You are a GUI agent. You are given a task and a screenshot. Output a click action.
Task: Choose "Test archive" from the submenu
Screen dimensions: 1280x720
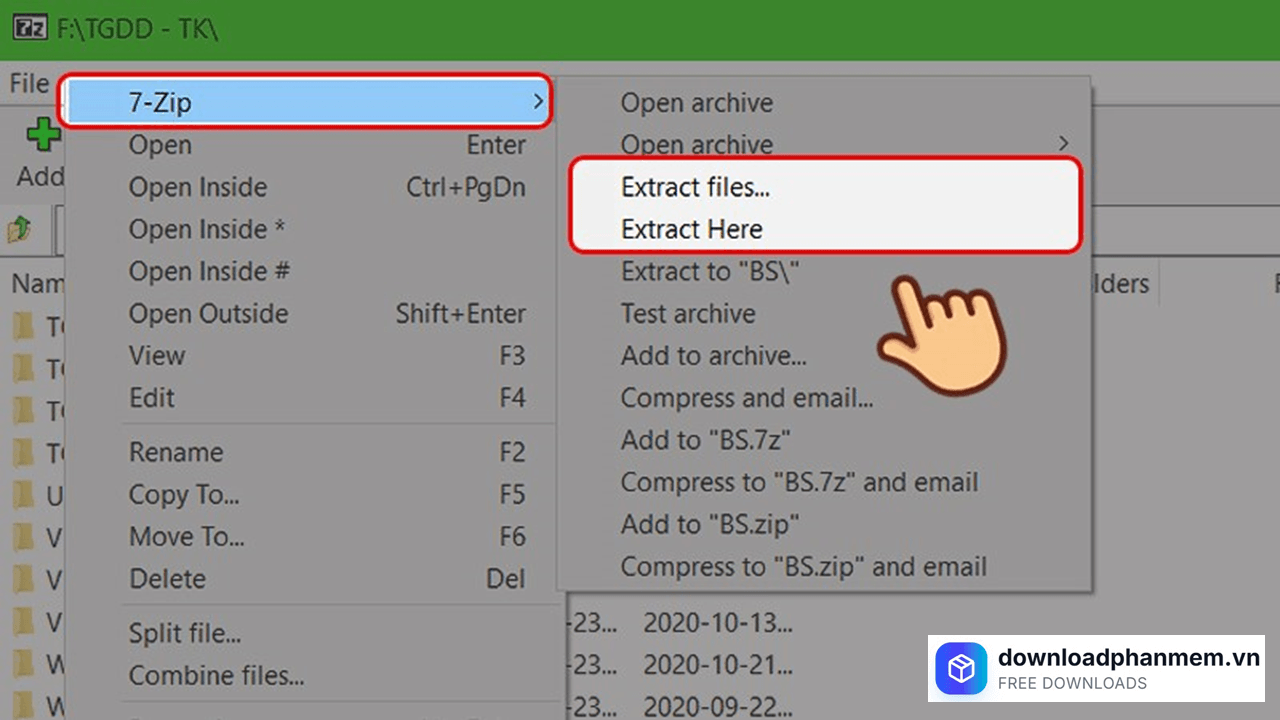pos(688,313)
